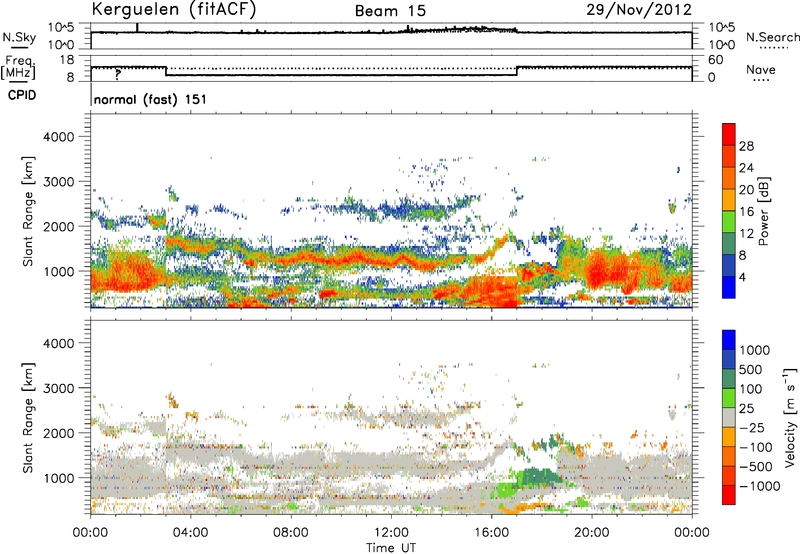Click the 'Beam 15' label

coord(390,11)
